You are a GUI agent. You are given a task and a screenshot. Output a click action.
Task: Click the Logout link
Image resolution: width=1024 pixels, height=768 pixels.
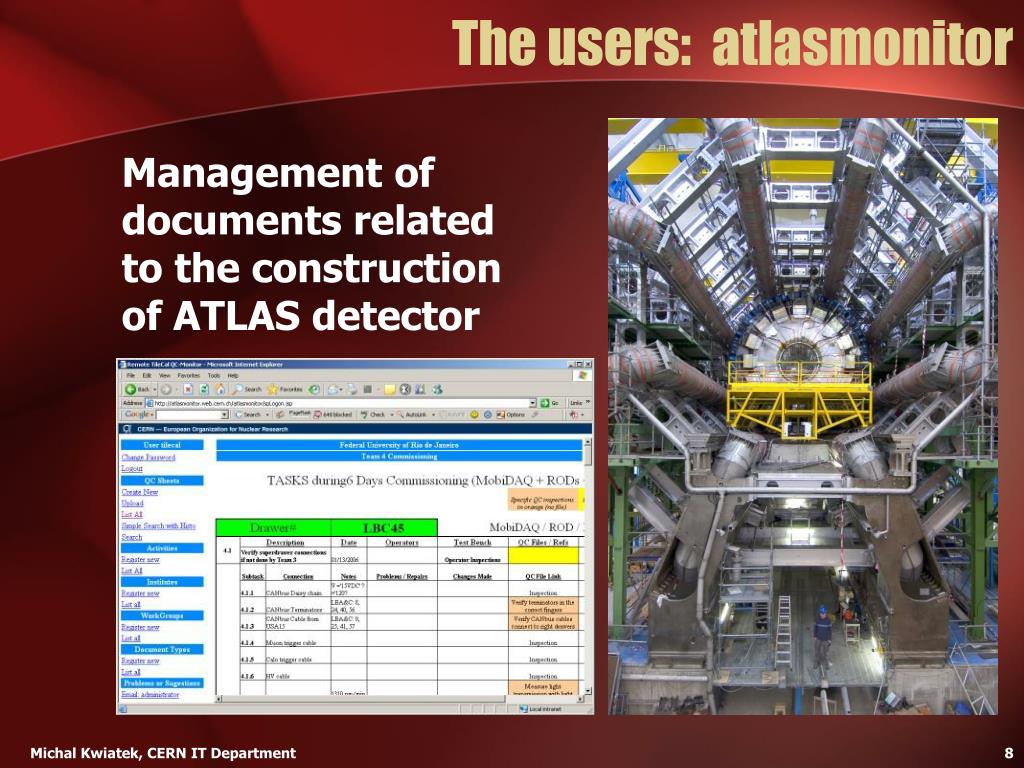(132, 468)
